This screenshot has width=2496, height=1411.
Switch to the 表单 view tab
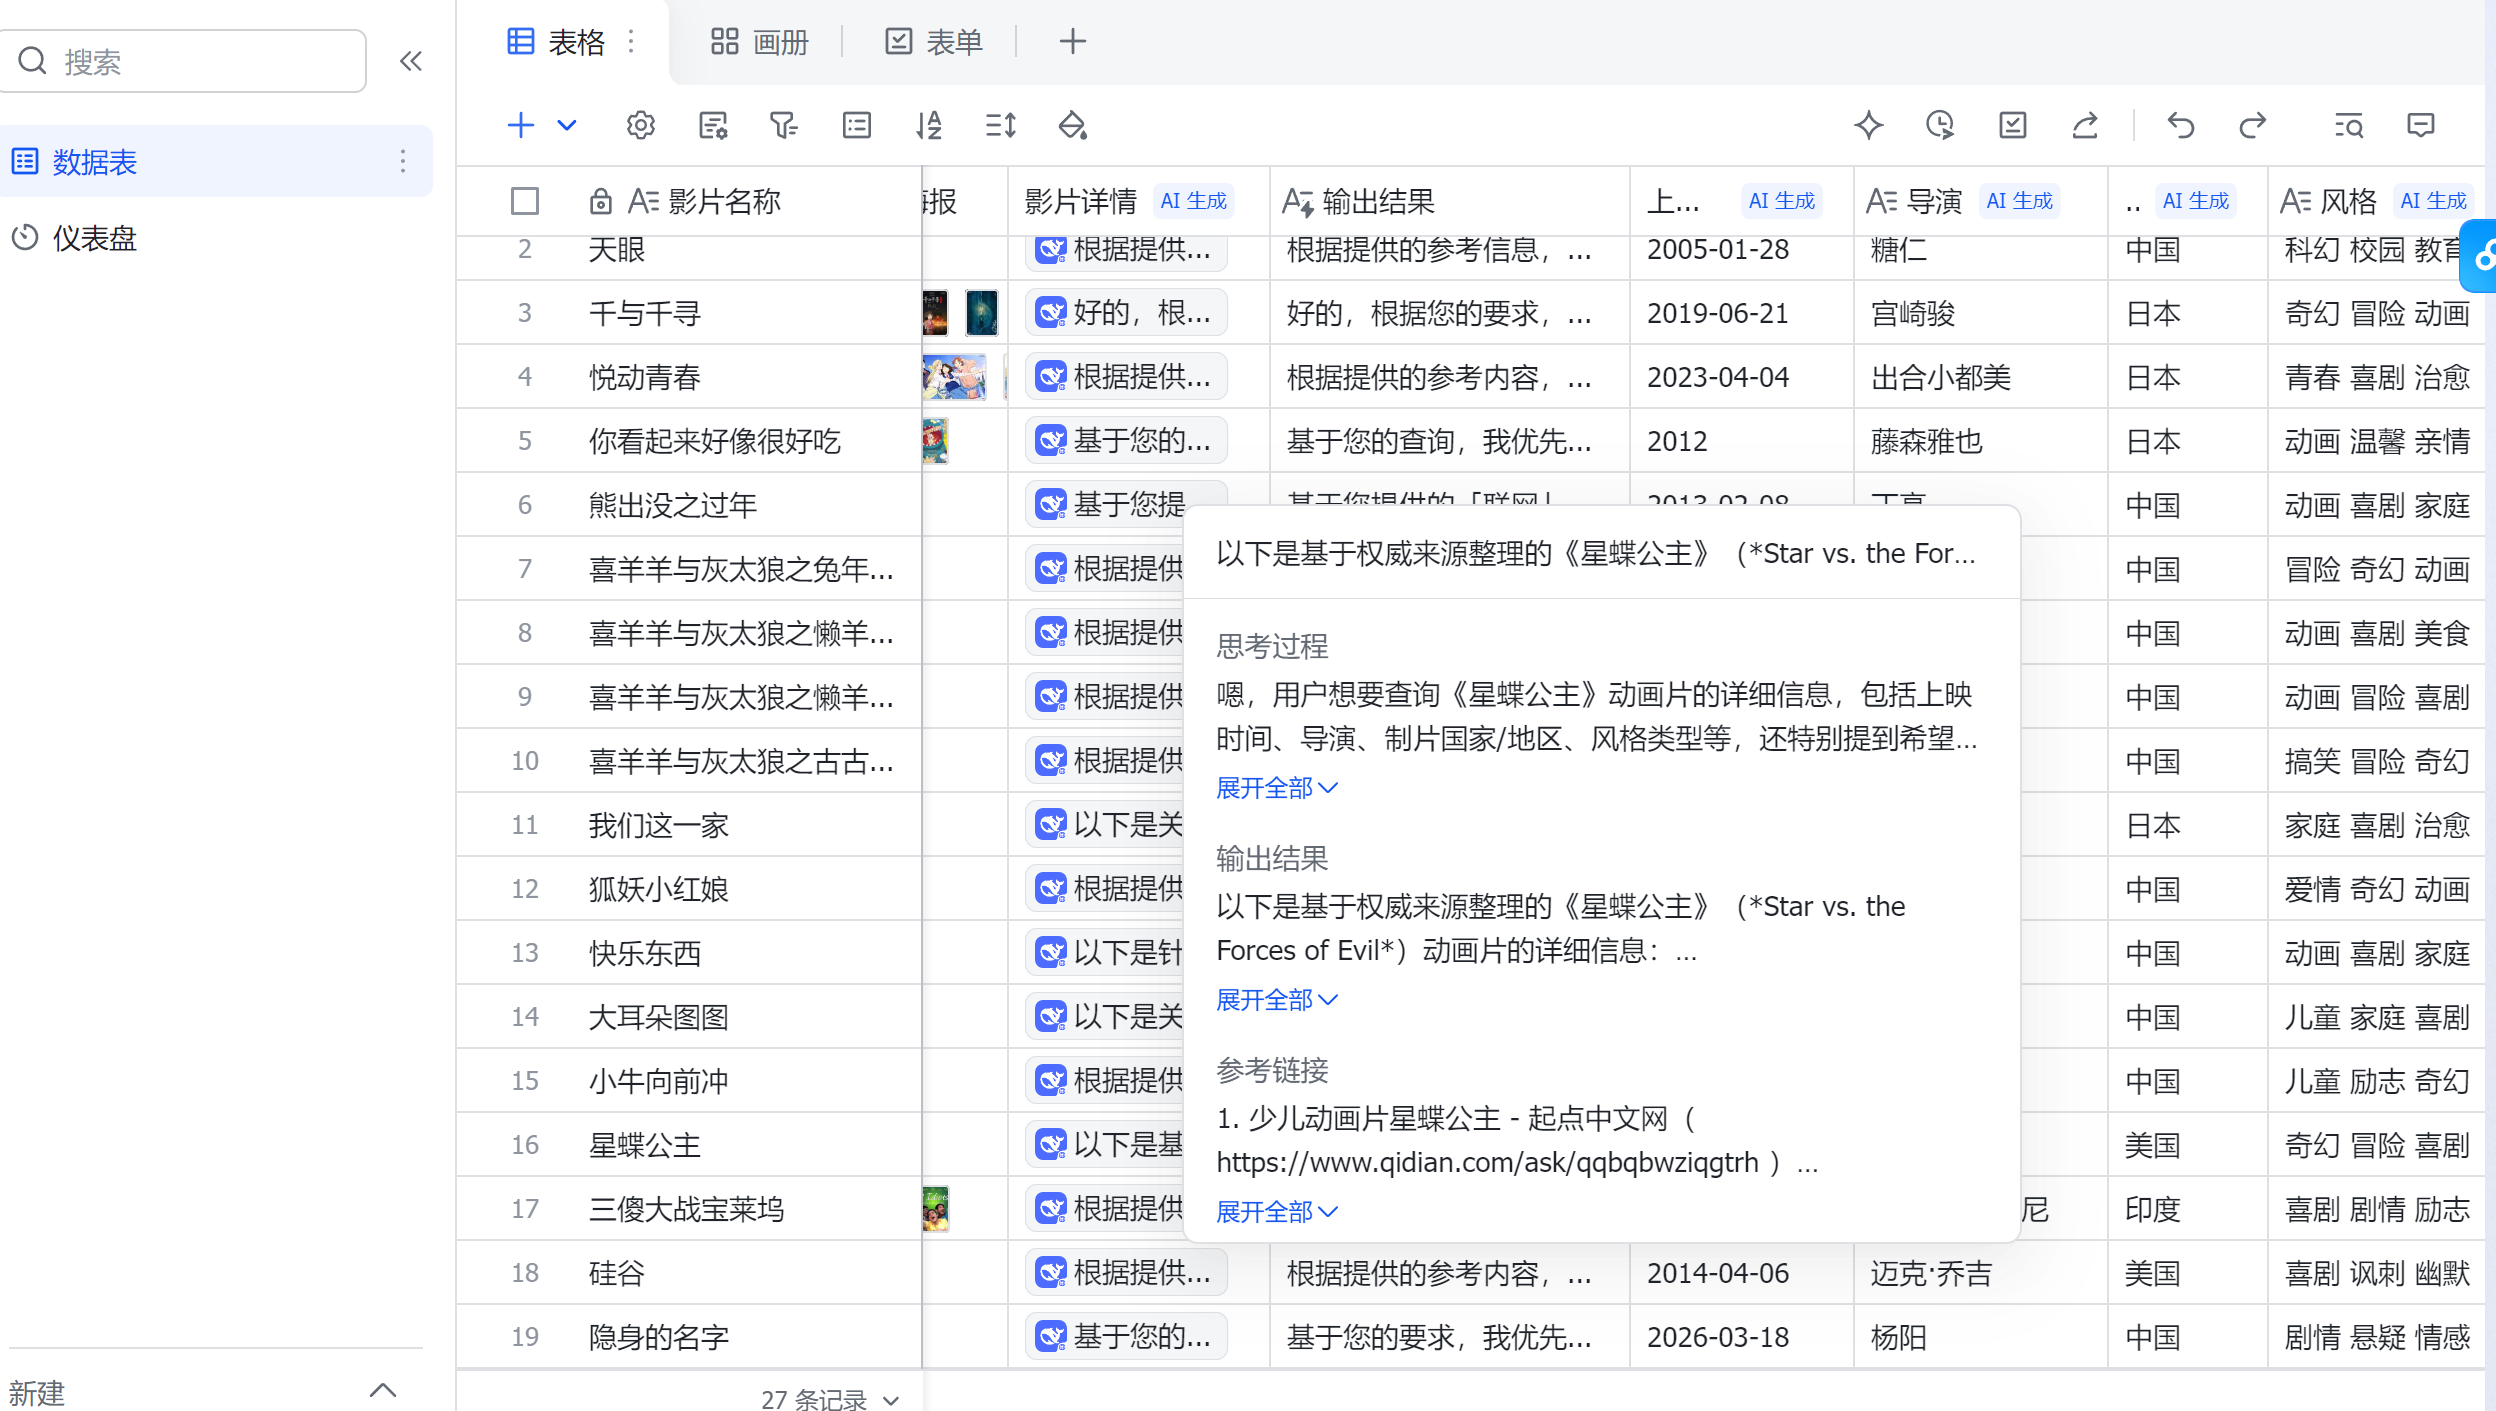[x=934, y=42]
